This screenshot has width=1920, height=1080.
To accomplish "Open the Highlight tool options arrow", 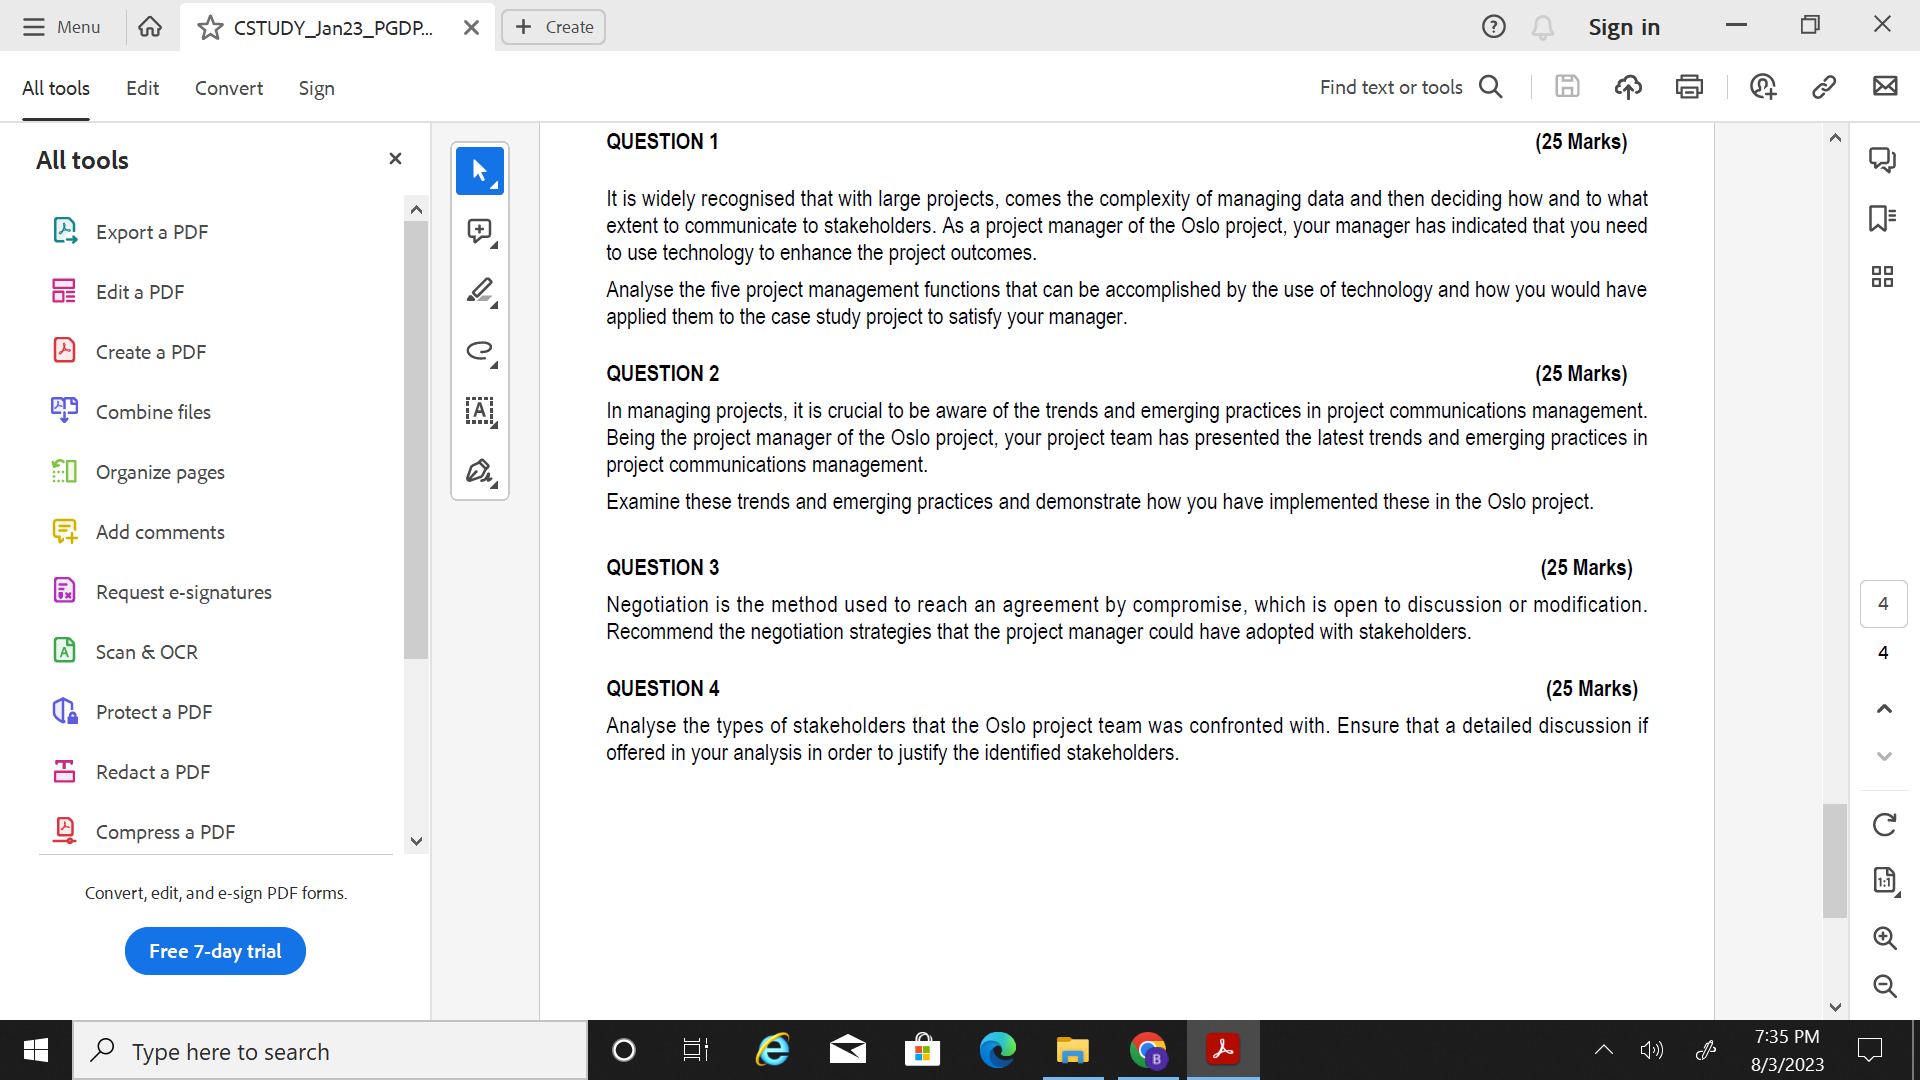I will (x=494, y=304).
